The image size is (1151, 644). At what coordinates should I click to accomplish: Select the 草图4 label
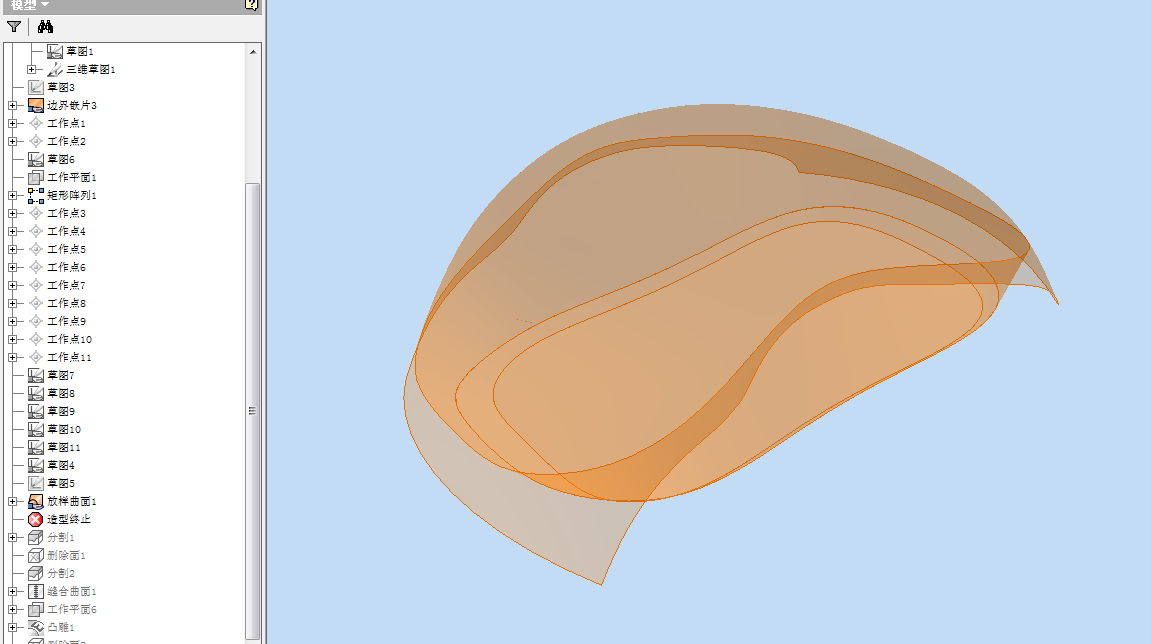click(61, 466)
